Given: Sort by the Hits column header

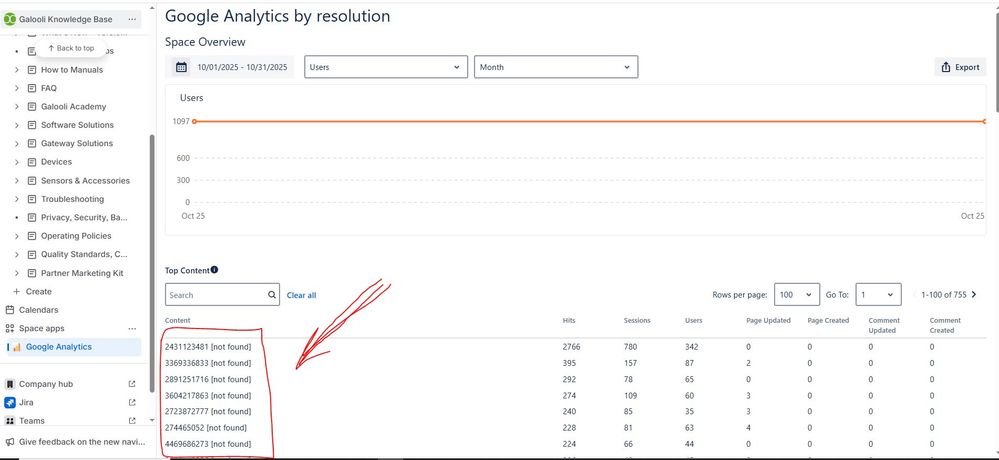Looking at the screenshot, I should (569, 320).
